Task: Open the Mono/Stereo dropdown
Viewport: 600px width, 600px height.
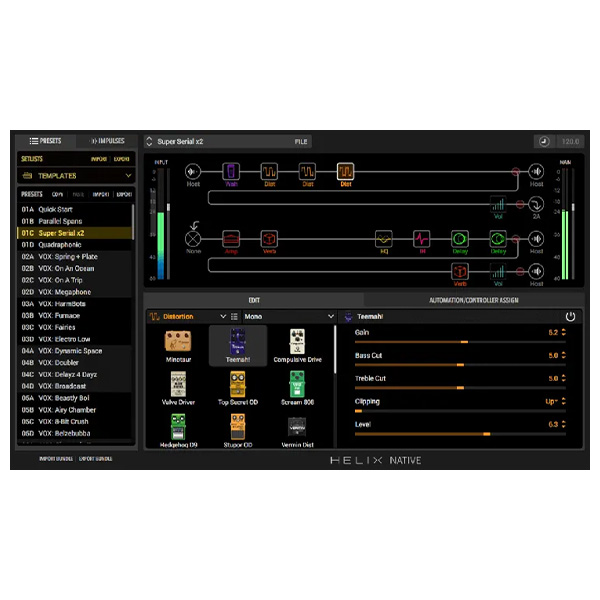Action: tap(289, 316)
